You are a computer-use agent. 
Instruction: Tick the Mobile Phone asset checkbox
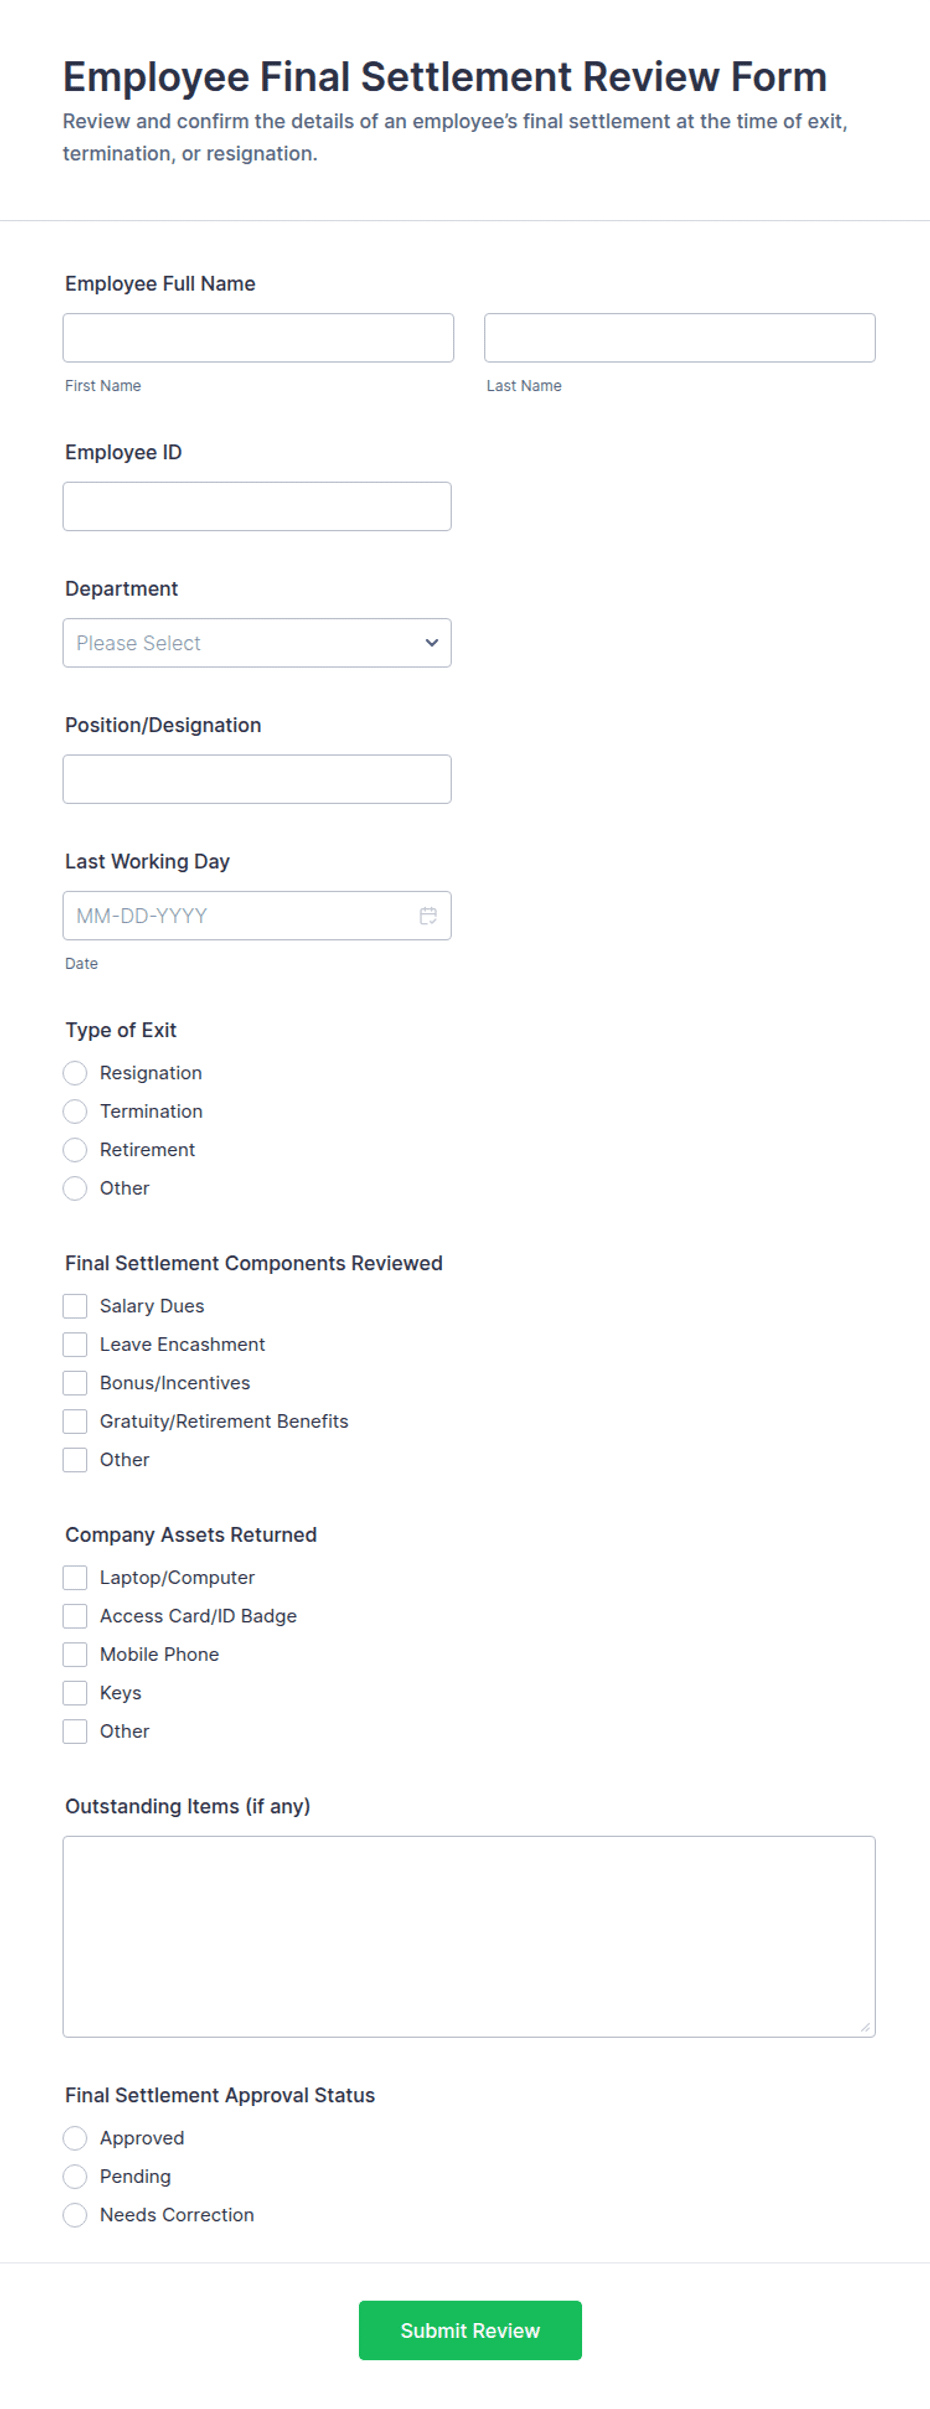(75, 1654)
